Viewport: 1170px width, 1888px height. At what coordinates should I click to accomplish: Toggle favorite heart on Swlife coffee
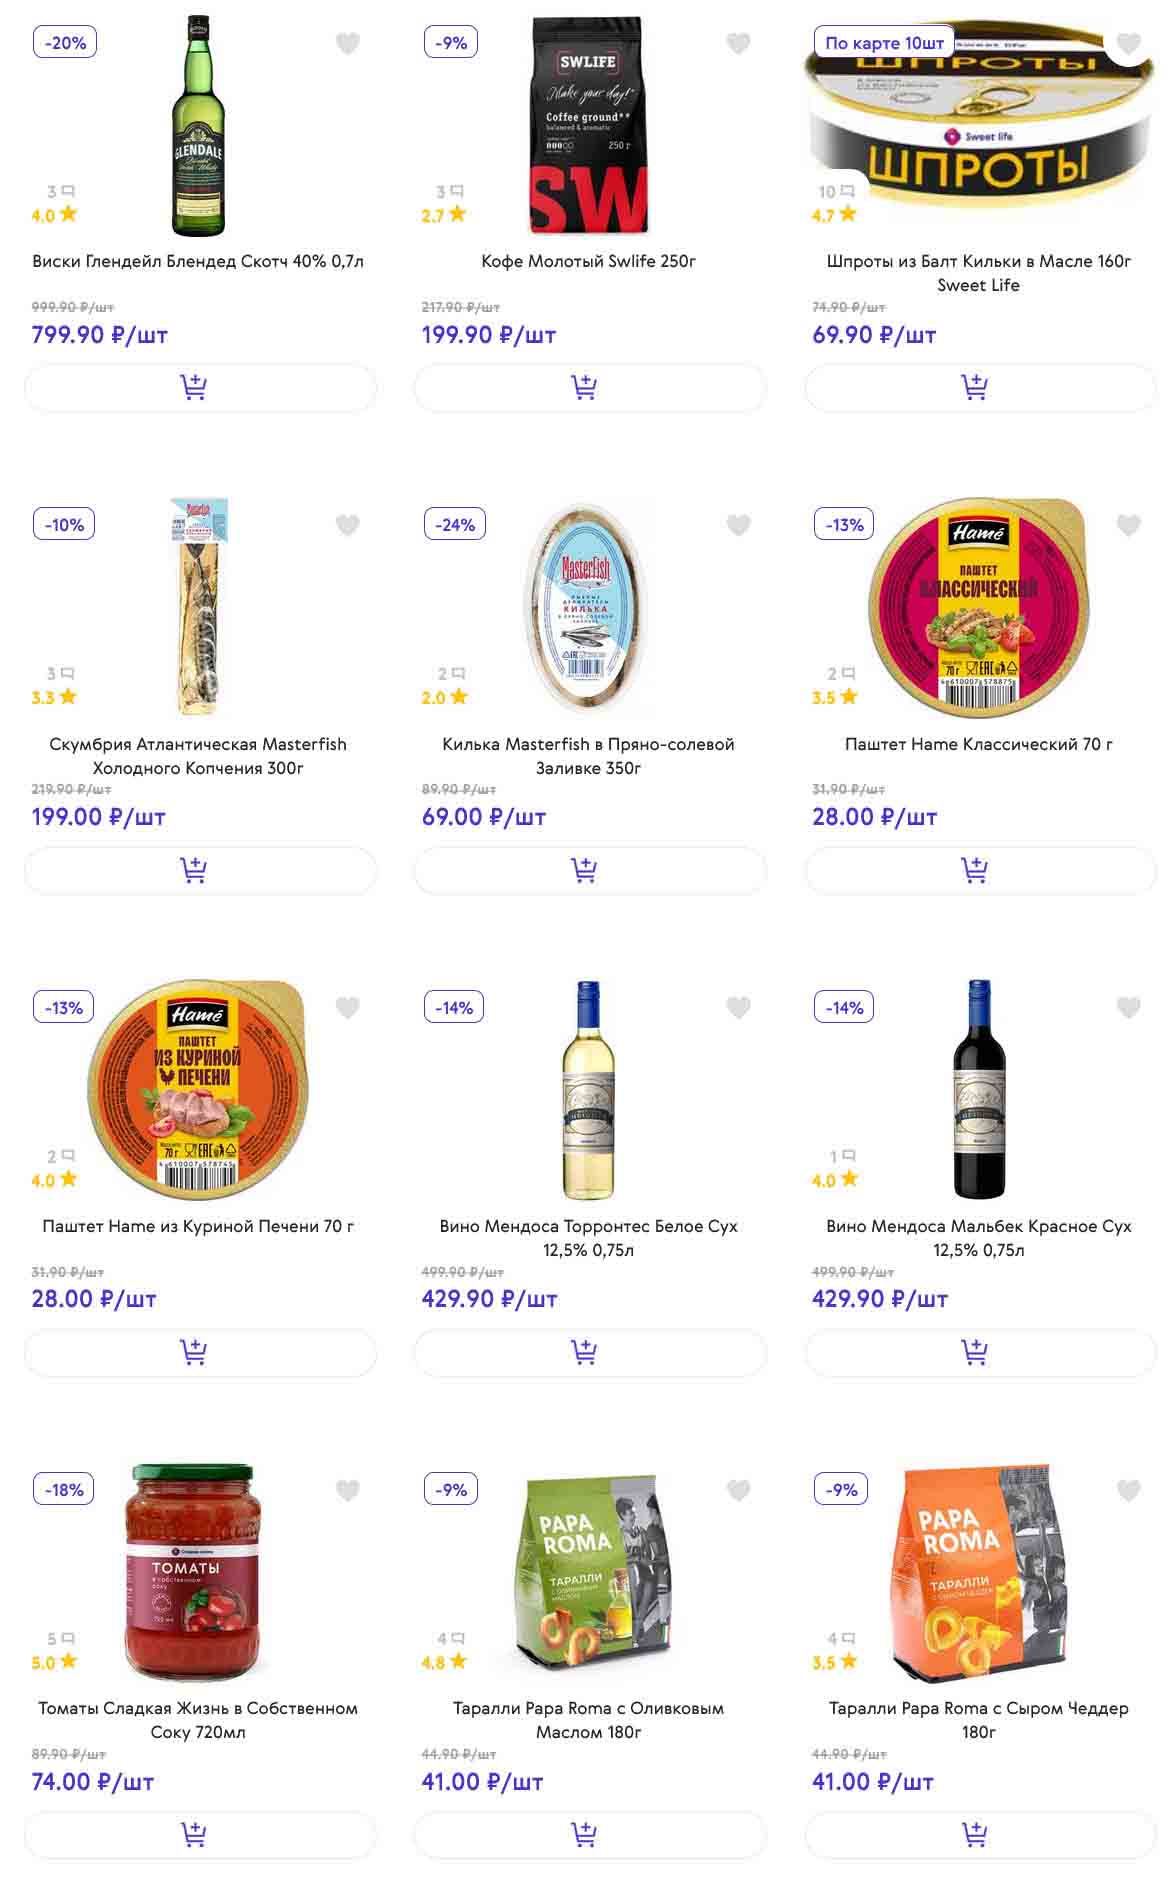click(x=738, y=43)
